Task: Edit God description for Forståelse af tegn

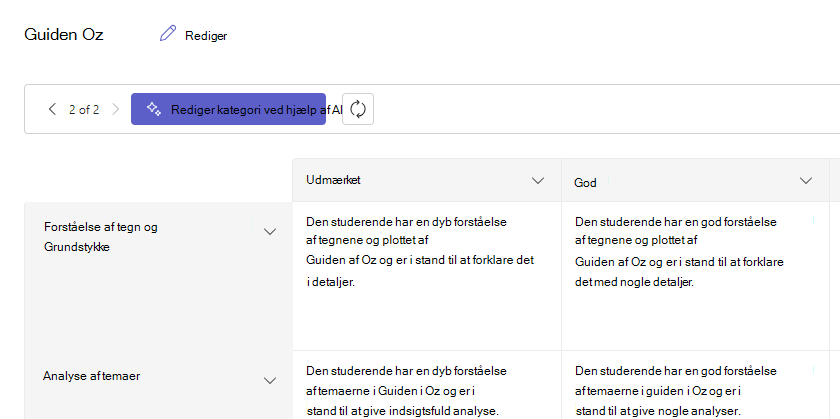Action: 679,251
